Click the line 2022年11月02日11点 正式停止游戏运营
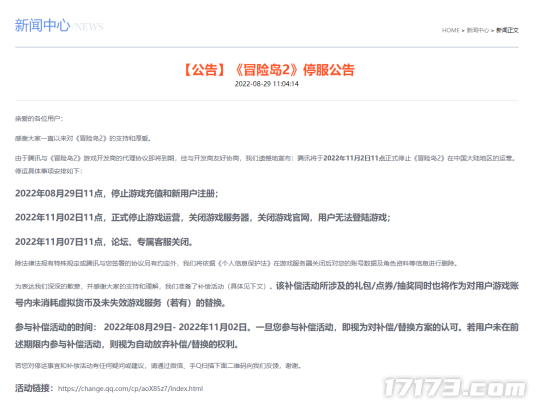Image resolution: width=540 pixels, height=409 pixels. coord(202,218)
